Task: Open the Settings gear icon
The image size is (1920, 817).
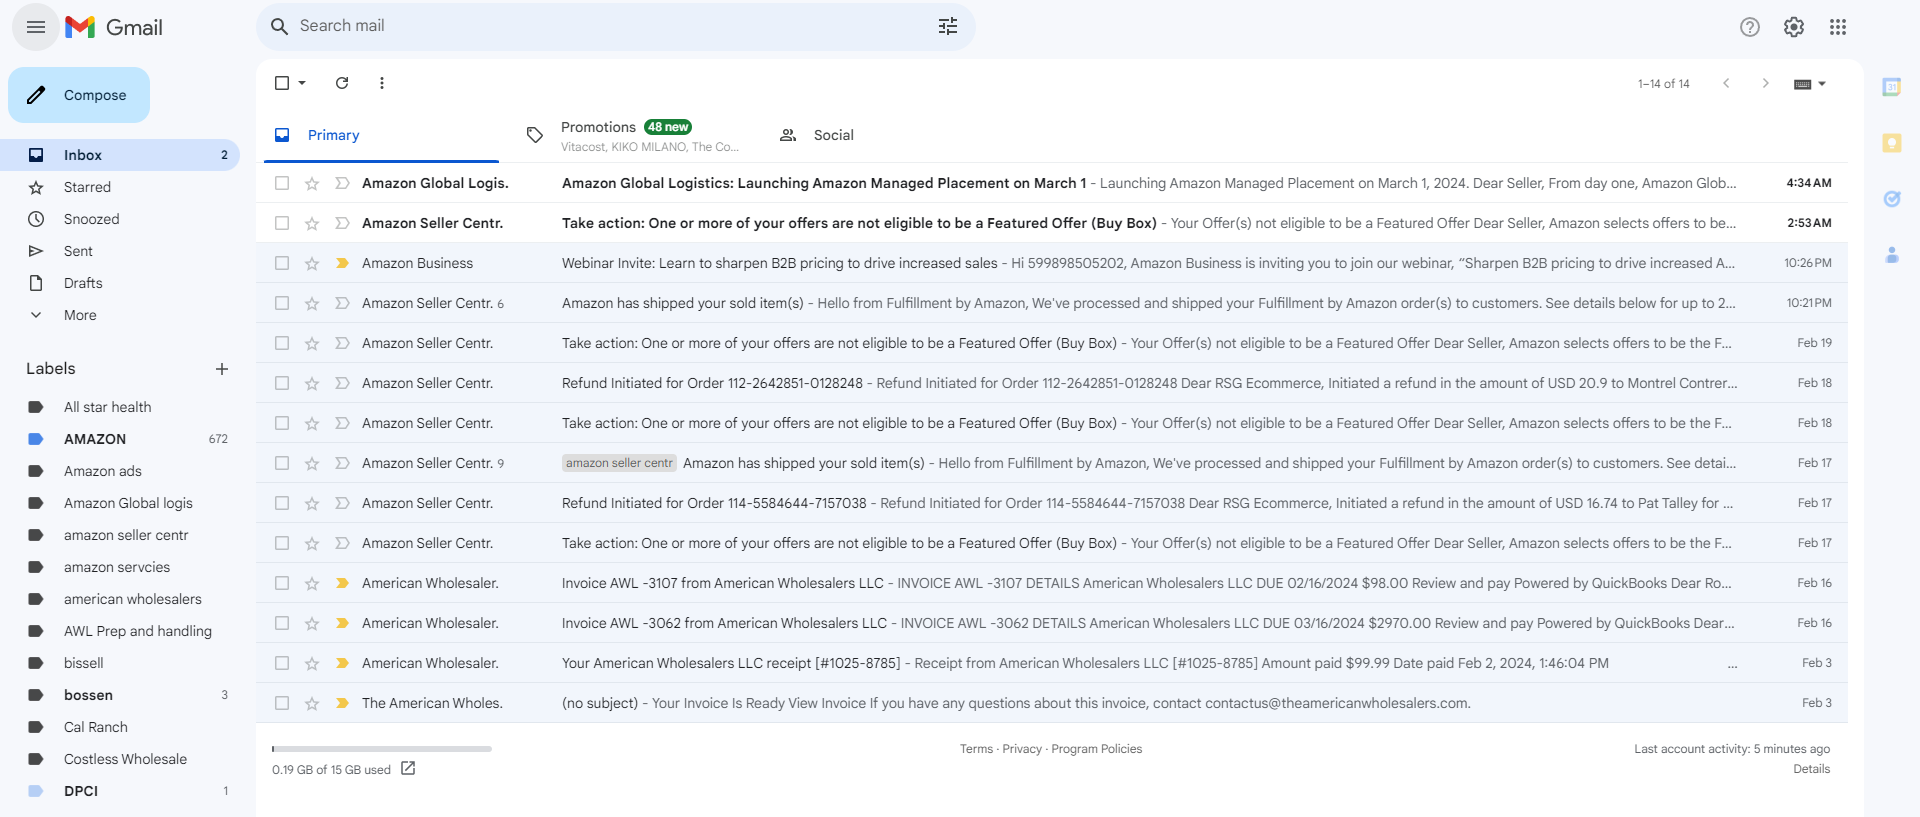Action: pos(1794,27)
